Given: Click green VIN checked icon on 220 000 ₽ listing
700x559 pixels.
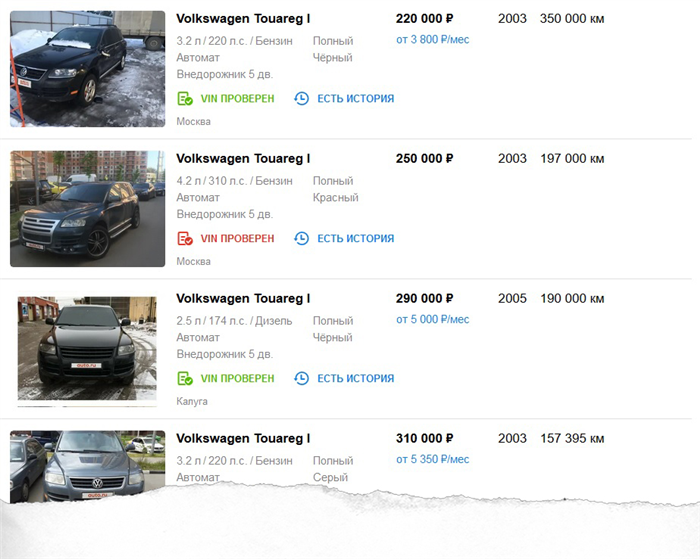Looking at the screenshot, I should click(185, 99).
